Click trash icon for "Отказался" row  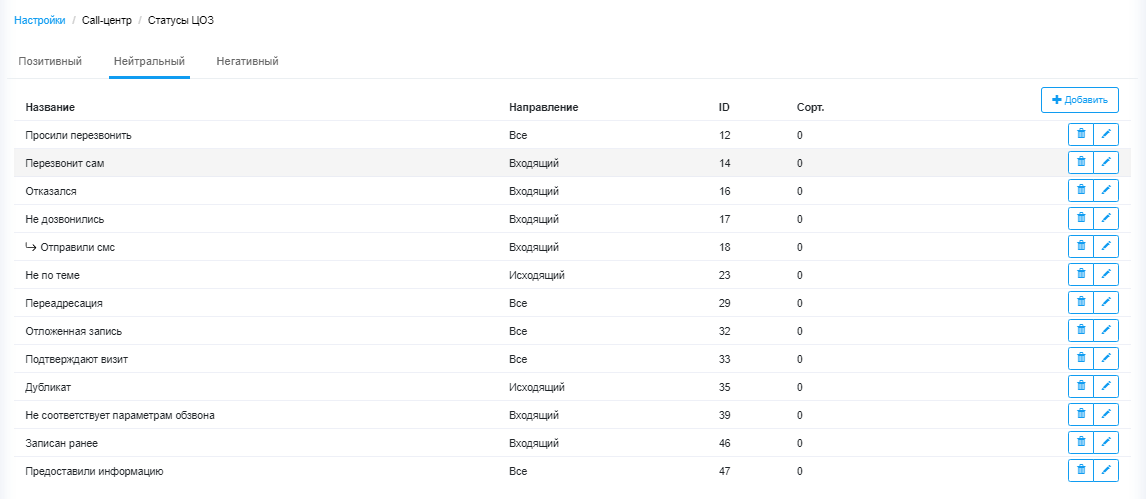point(1081,191)
